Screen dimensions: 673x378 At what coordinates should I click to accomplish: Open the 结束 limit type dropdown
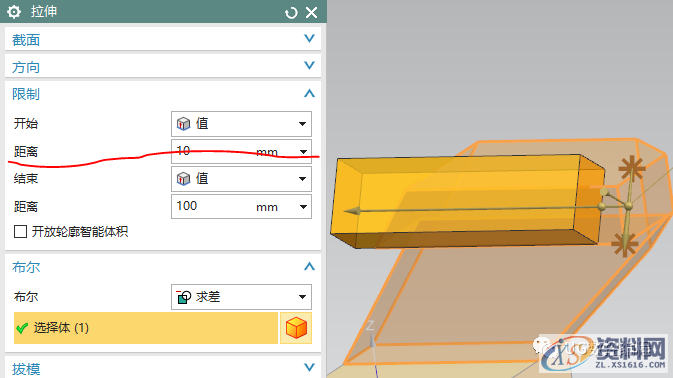[241, 179]
